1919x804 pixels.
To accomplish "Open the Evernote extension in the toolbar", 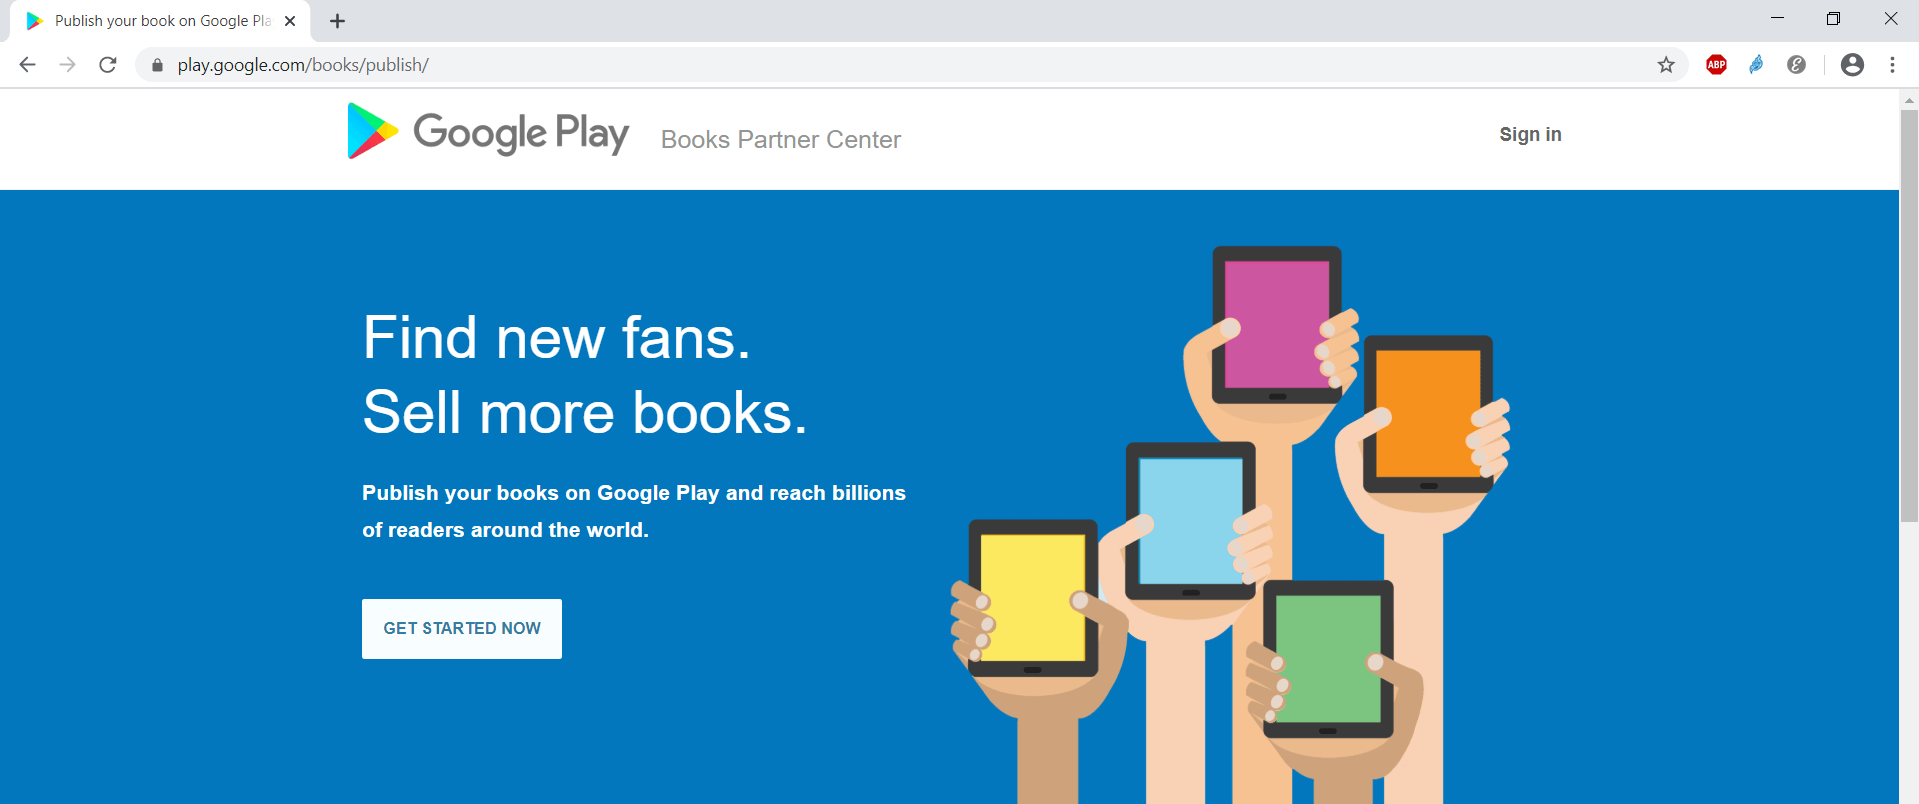I will point(1796,64).
